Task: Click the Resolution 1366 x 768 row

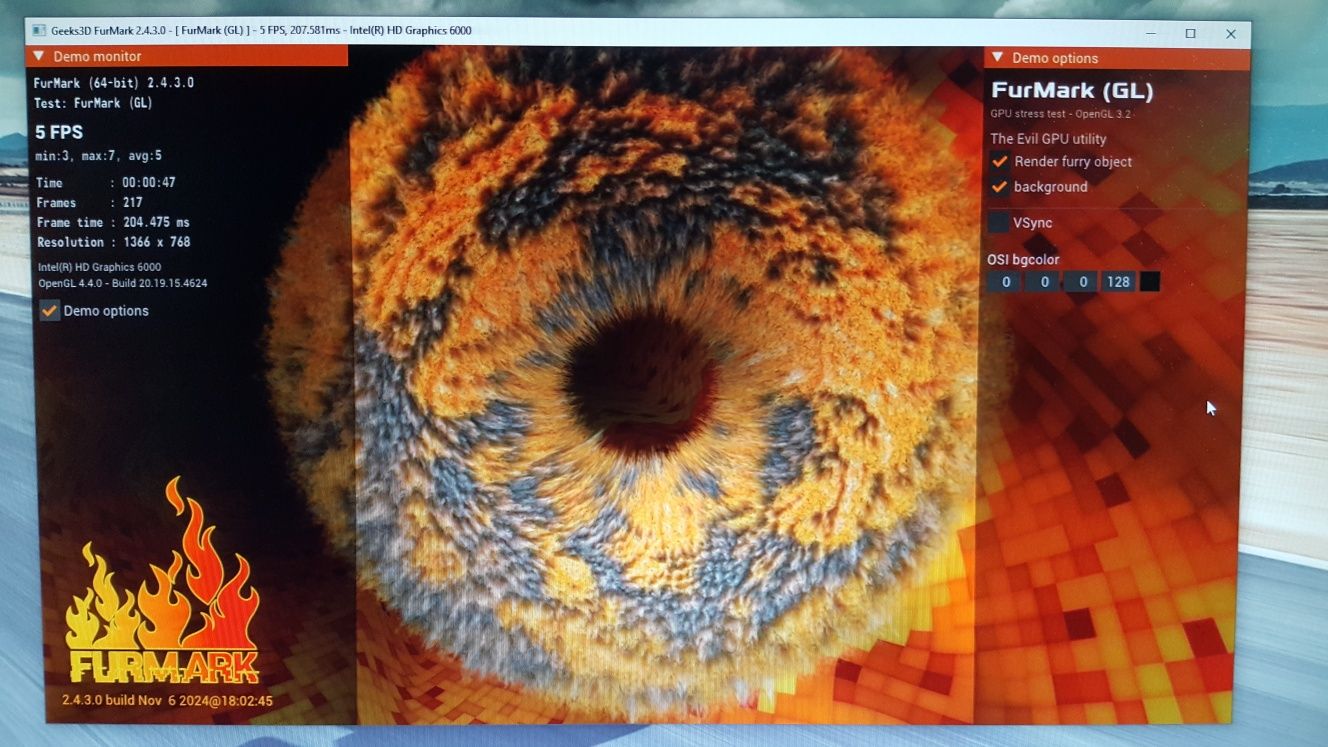Action: [113, 242]
